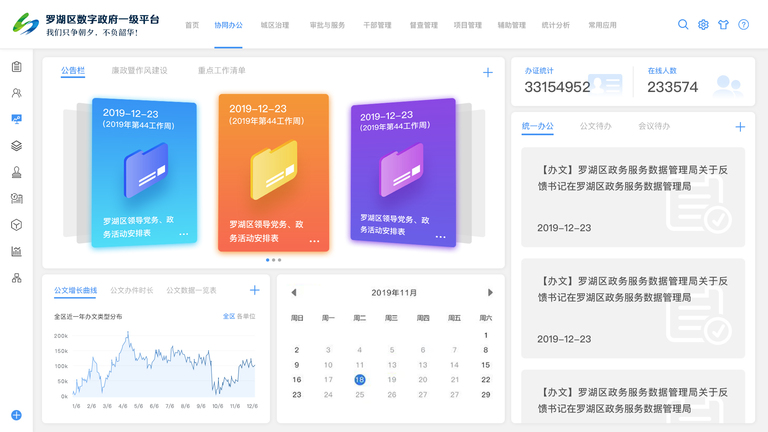Switch to 廉政暨作风建设 tab

(140, 71)
